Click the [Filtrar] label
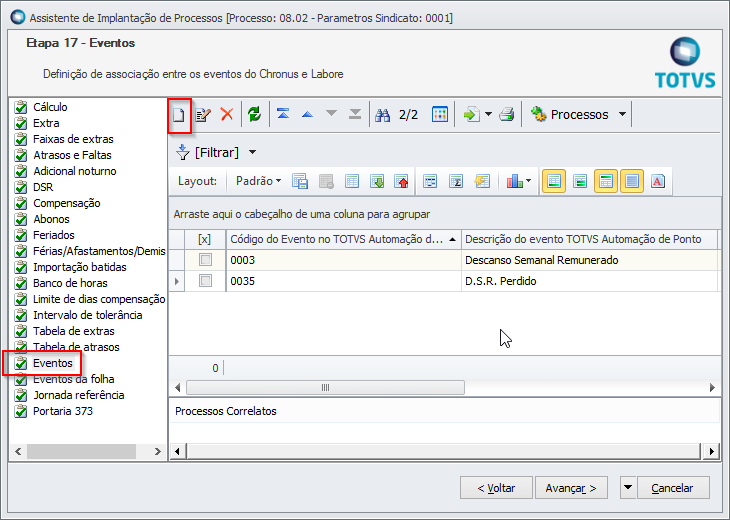Image resolution: width=730 pixels, height=520 pixels. [216, 152]
